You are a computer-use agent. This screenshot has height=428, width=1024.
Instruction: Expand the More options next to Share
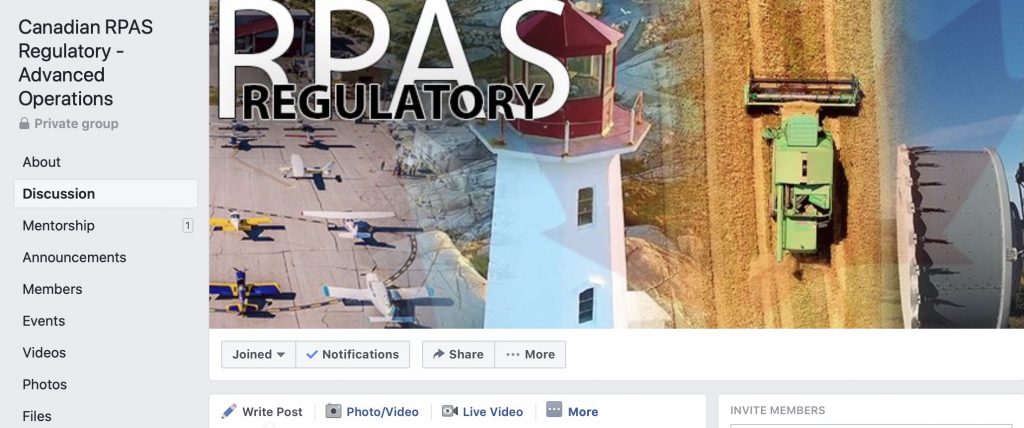tap(530, 354)
